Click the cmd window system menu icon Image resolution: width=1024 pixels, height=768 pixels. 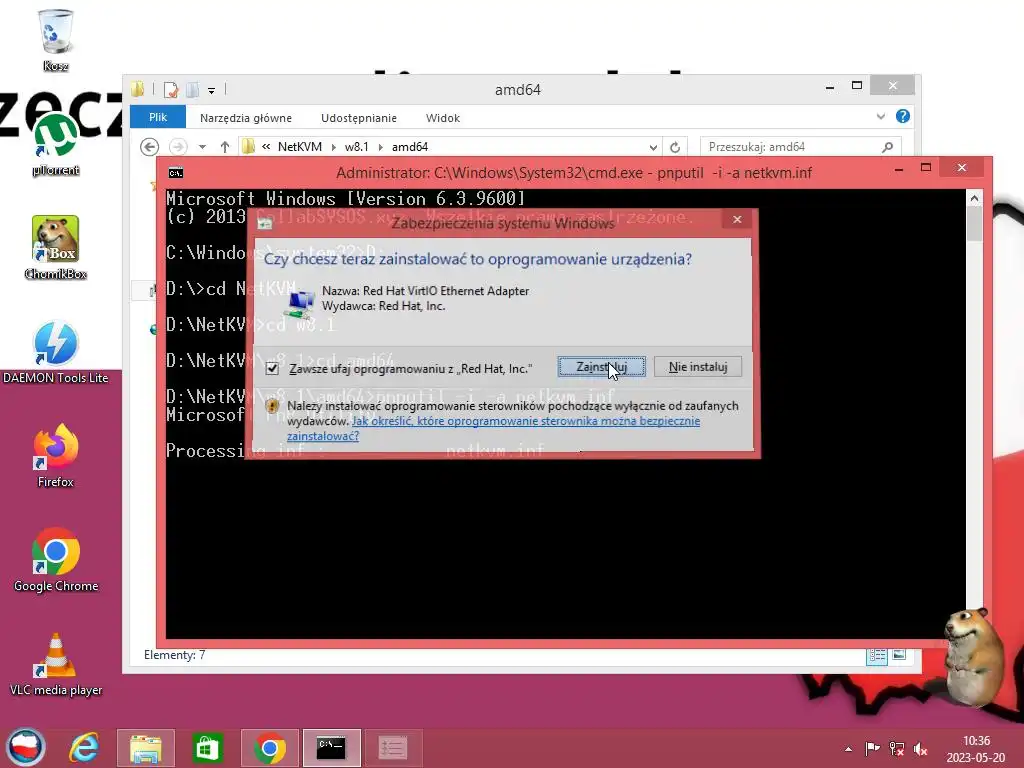pyautogui.click(x=176, y=173)
